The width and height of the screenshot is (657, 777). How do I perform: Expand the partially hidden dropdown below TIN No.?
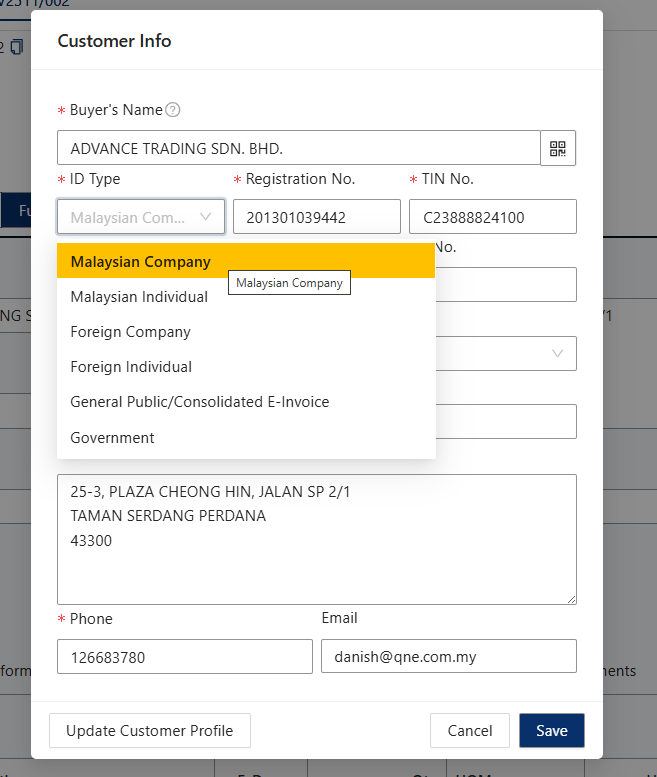click(506, 353)
